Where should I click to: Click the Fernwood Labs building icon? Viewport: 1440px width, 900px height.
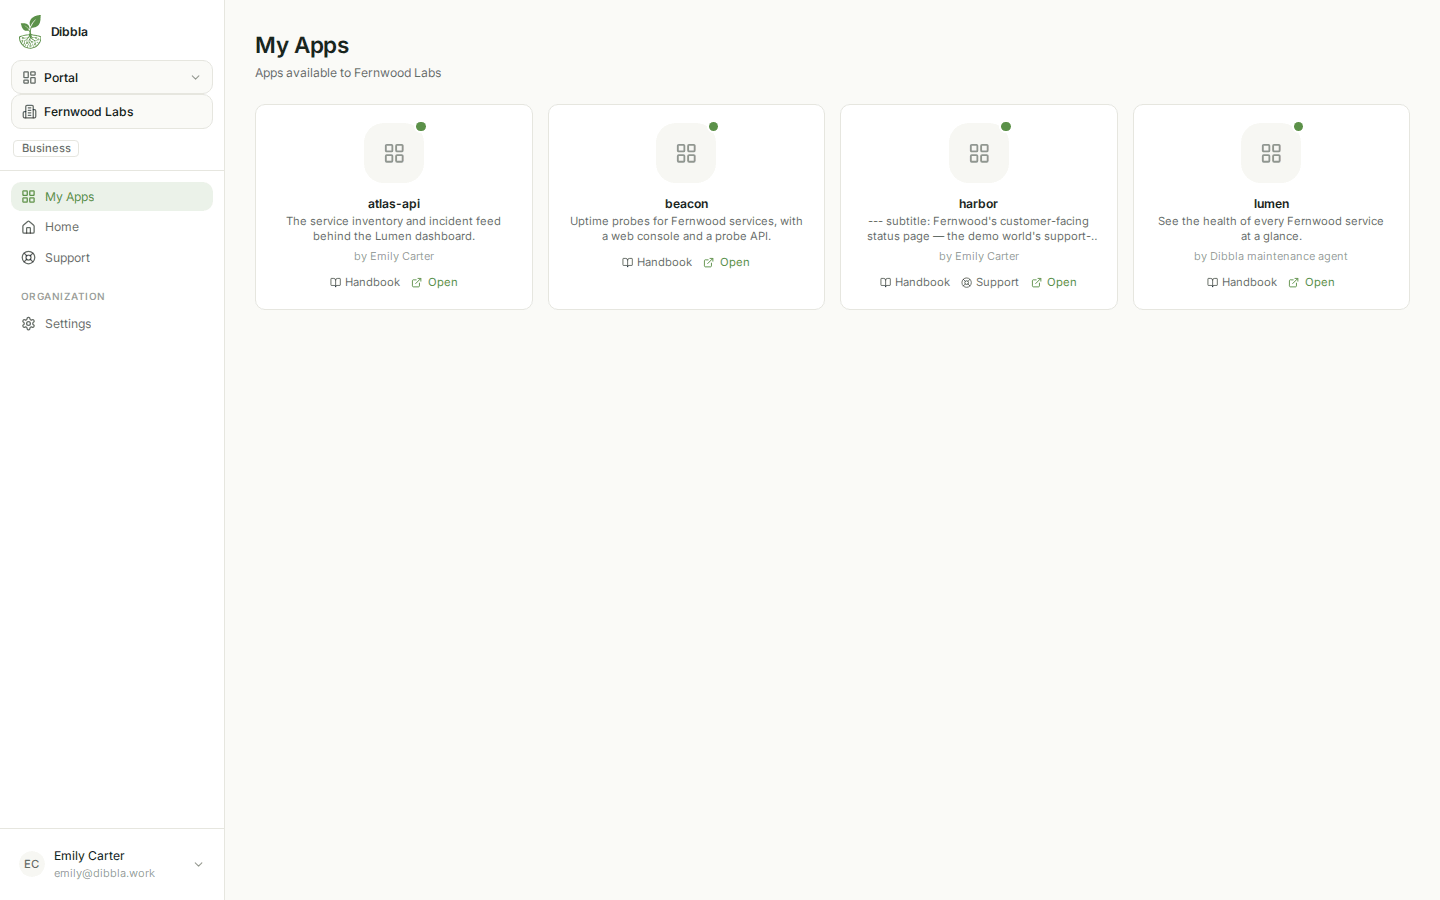coord(30,112)
